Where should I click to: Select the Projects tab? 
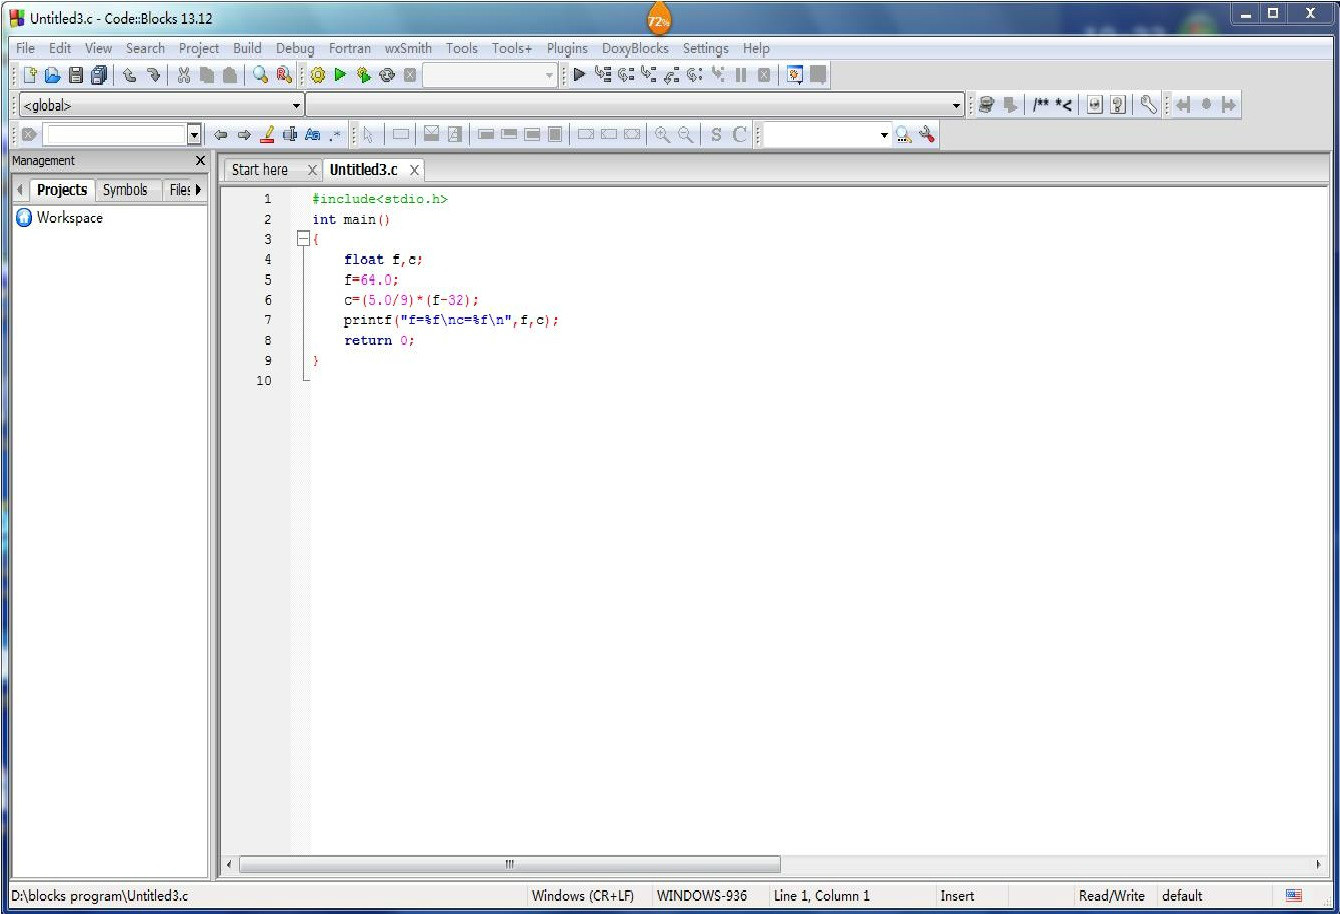coord(62,189)
